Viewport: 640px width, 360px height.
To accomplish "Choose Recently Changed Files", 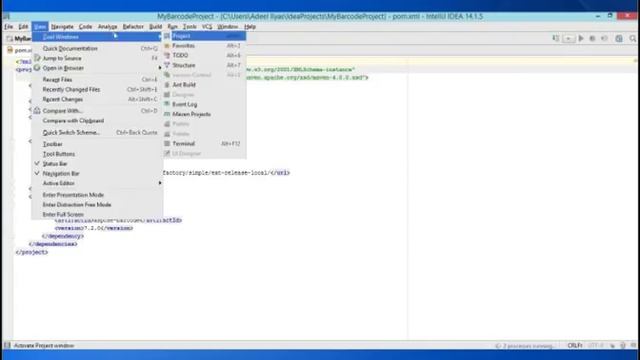I will click(x=71, y=89).
